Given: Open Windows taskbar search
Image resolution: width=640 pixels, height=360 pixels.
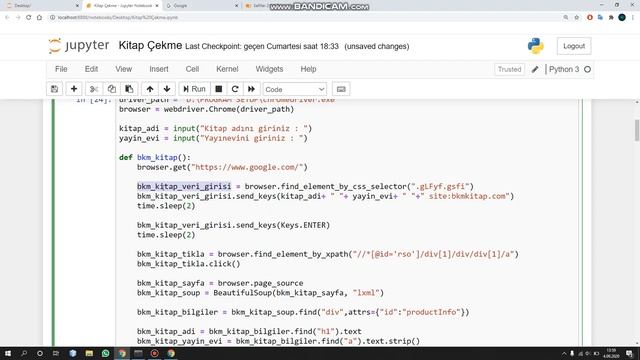Looking at the screenshot, I should pyautogui.click(x=24, y=353).
